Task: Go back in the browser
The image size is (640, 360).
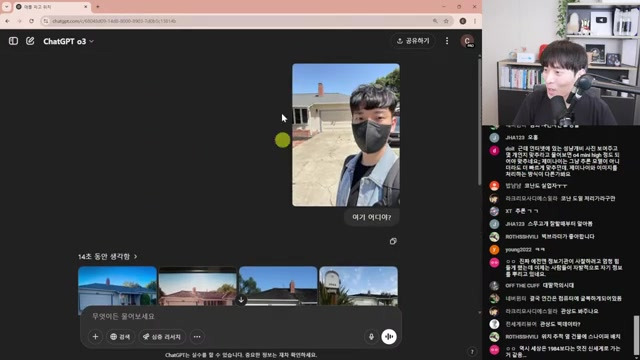Action: tap(7, 21)
